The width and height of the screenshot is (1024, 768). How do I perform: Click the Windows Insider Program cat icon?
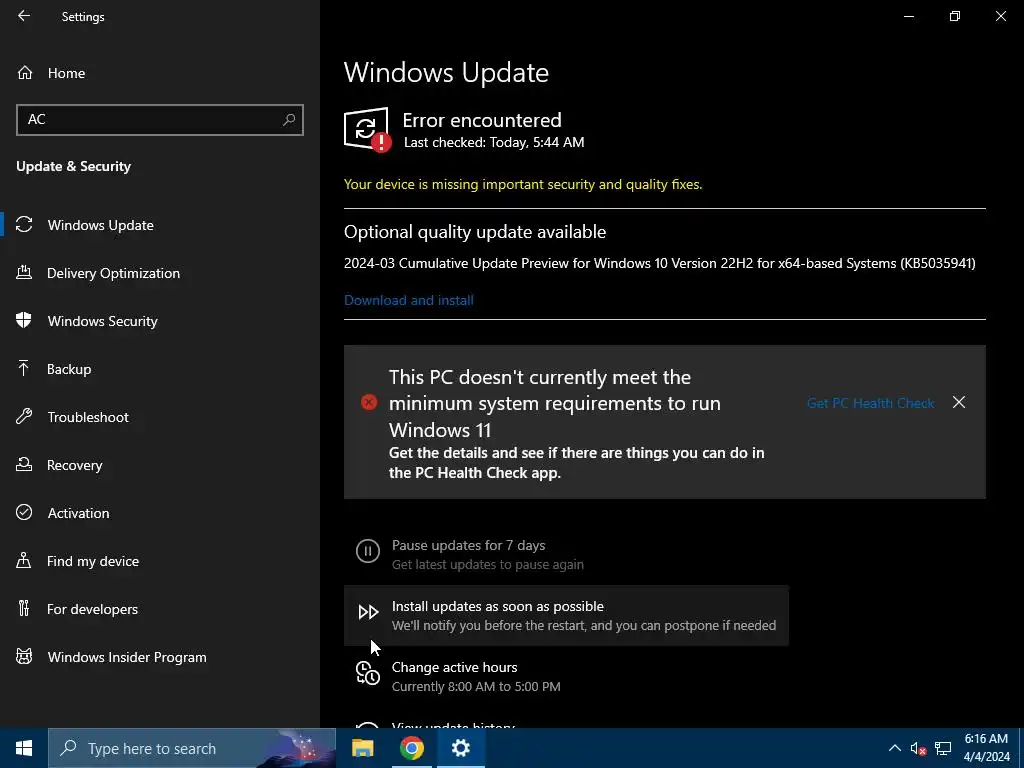pos(24,656)
